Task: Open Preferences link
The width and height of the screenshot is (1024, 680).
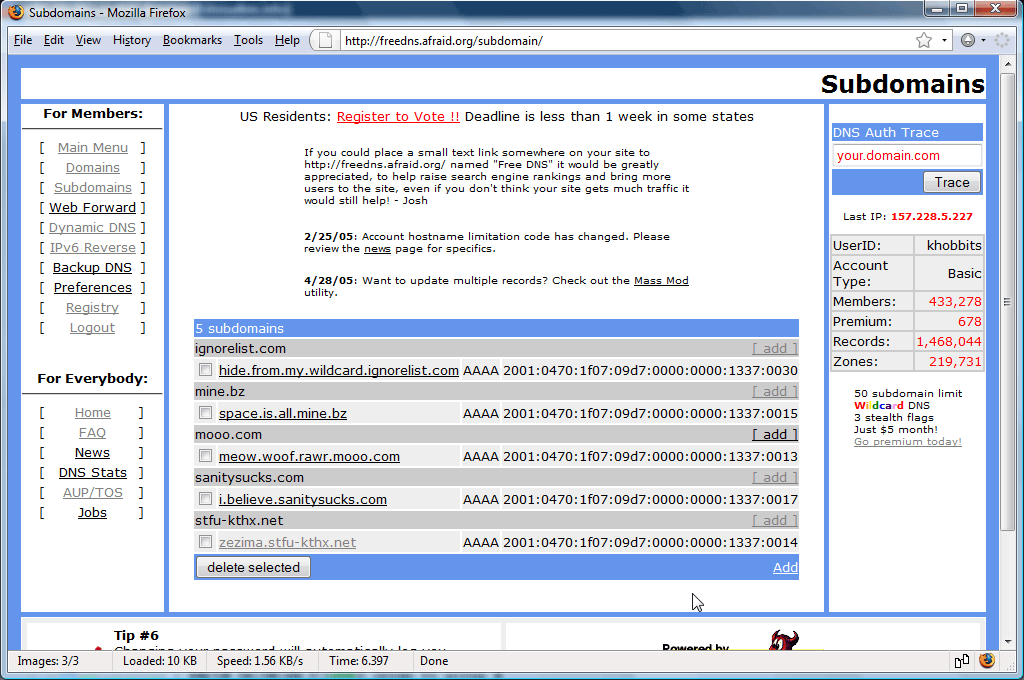Action: pos(93,287)
